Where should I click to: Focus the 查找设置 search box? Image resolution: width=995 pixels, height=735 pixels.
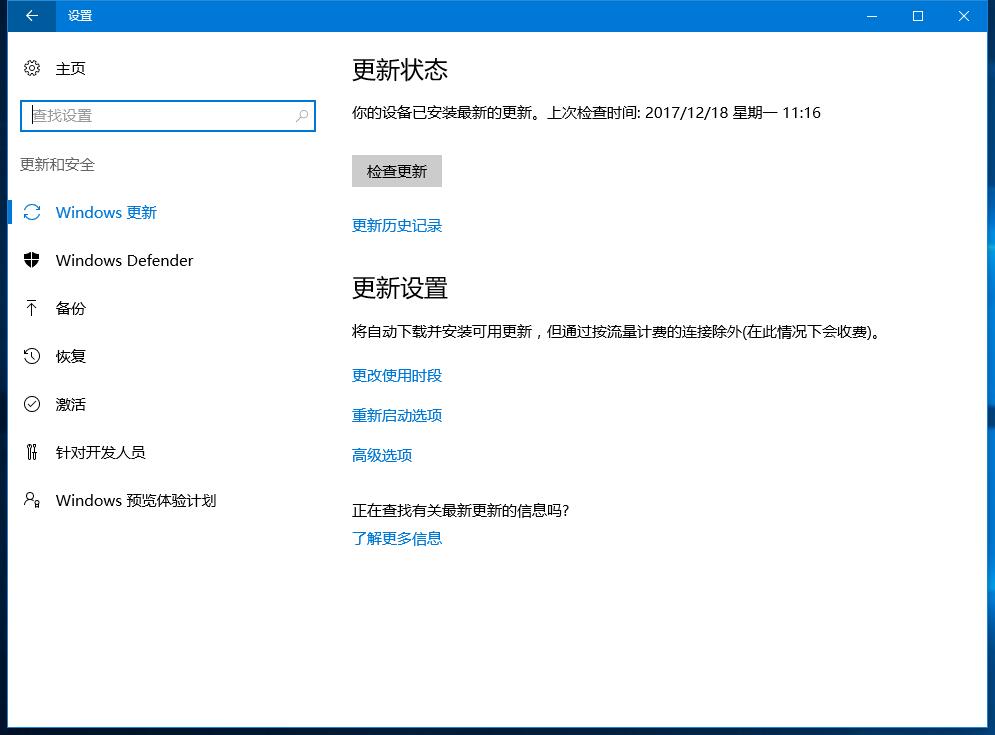coord(168,116)
